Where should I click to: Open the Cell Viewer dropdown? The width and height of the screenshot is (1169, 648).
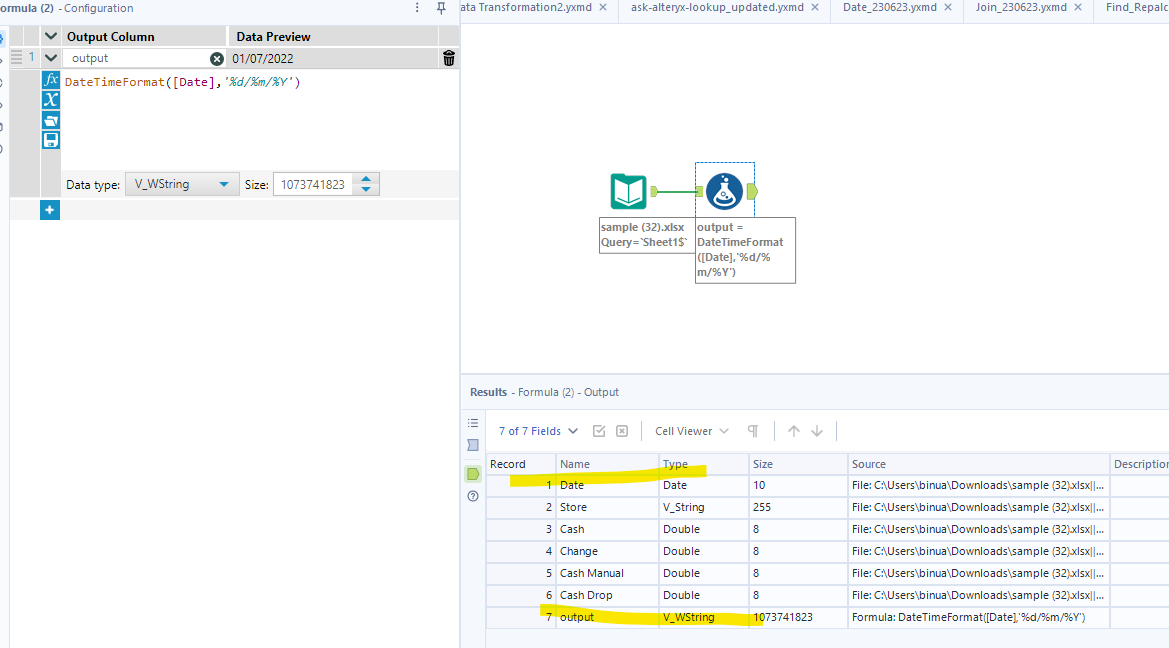coord(692,431)
